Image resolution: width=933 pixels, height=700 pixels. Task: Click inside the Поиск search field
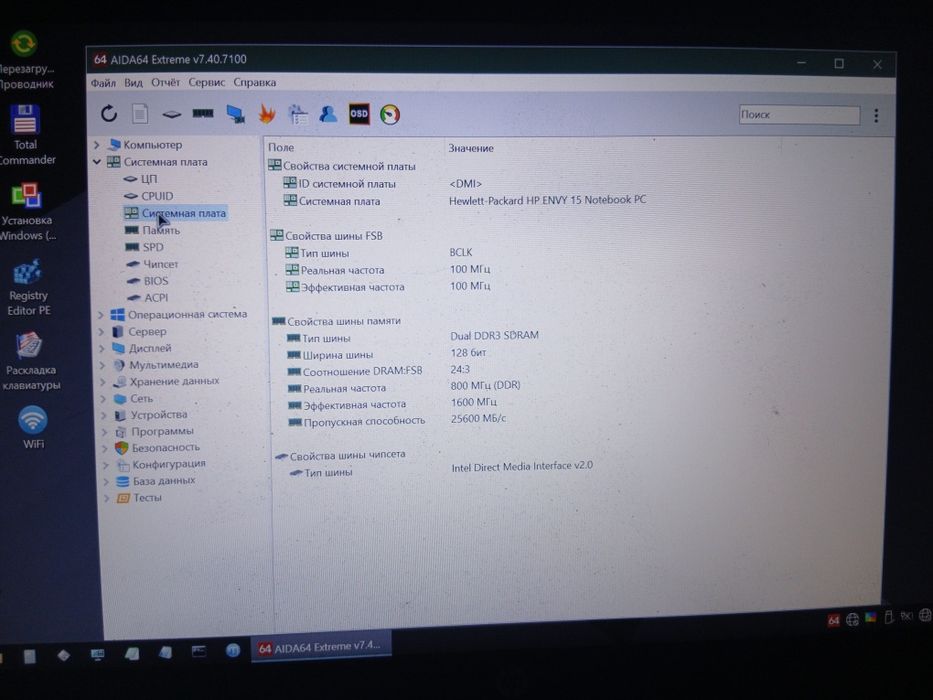[799, 115]
